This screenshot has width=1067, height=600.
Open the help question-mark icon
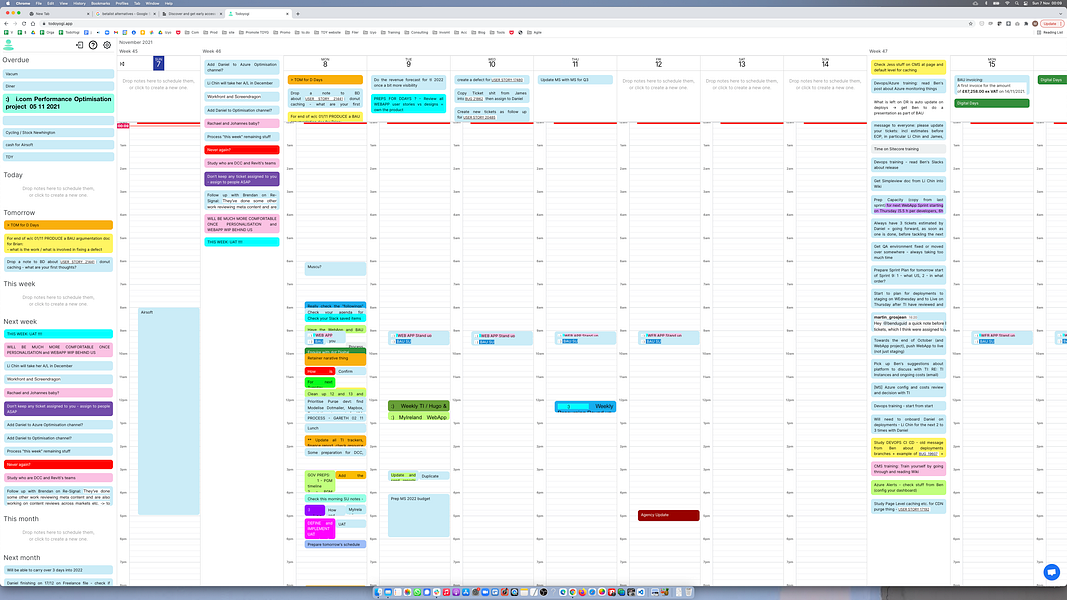tap(93, 45)
